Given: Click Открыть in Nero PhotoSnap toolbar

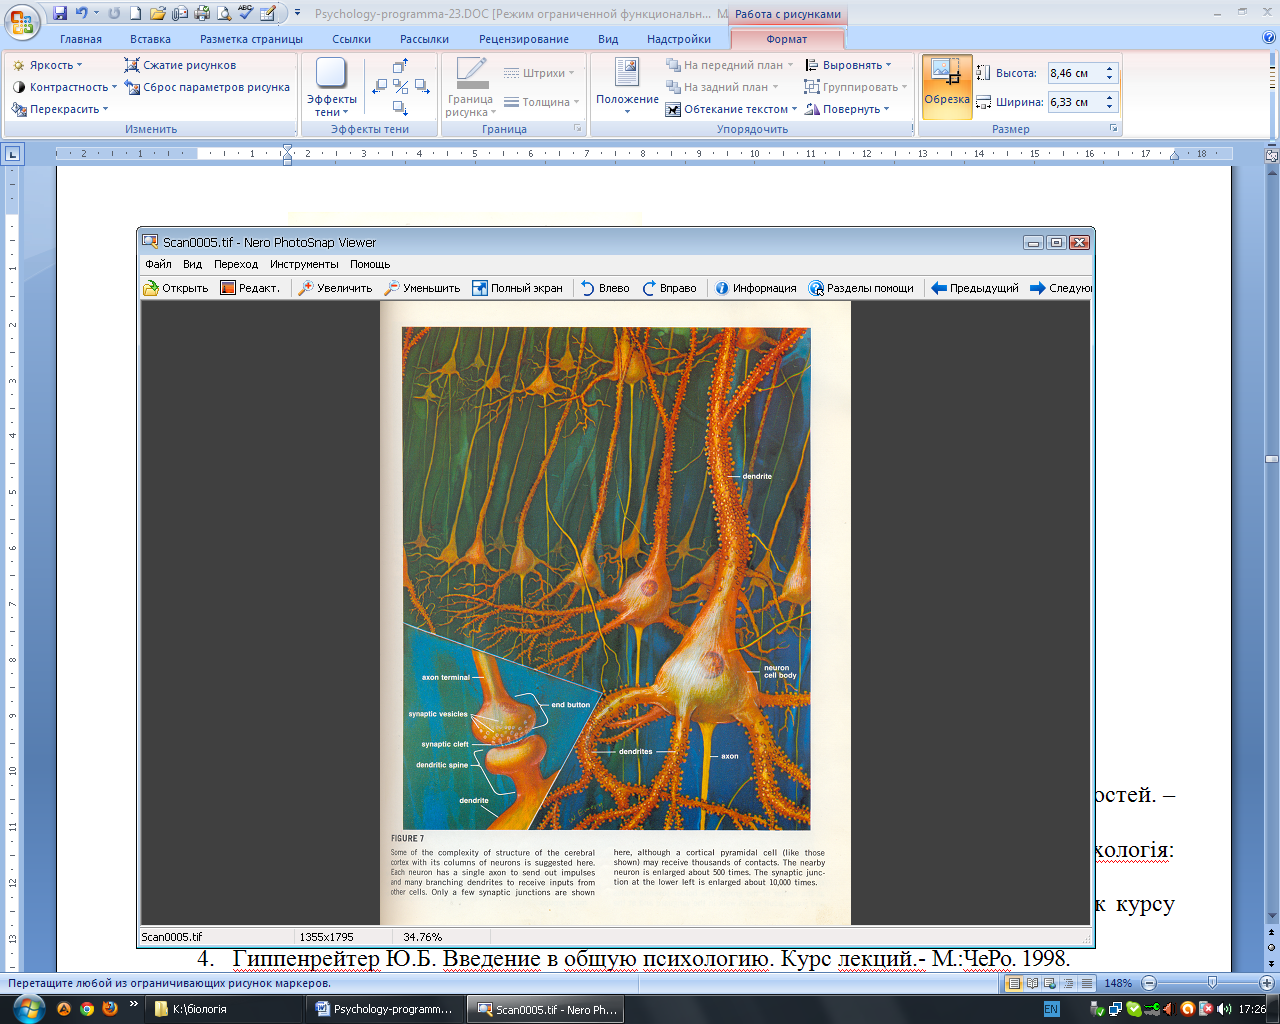Looking at the screenshot, I should [x=175, y=288].
